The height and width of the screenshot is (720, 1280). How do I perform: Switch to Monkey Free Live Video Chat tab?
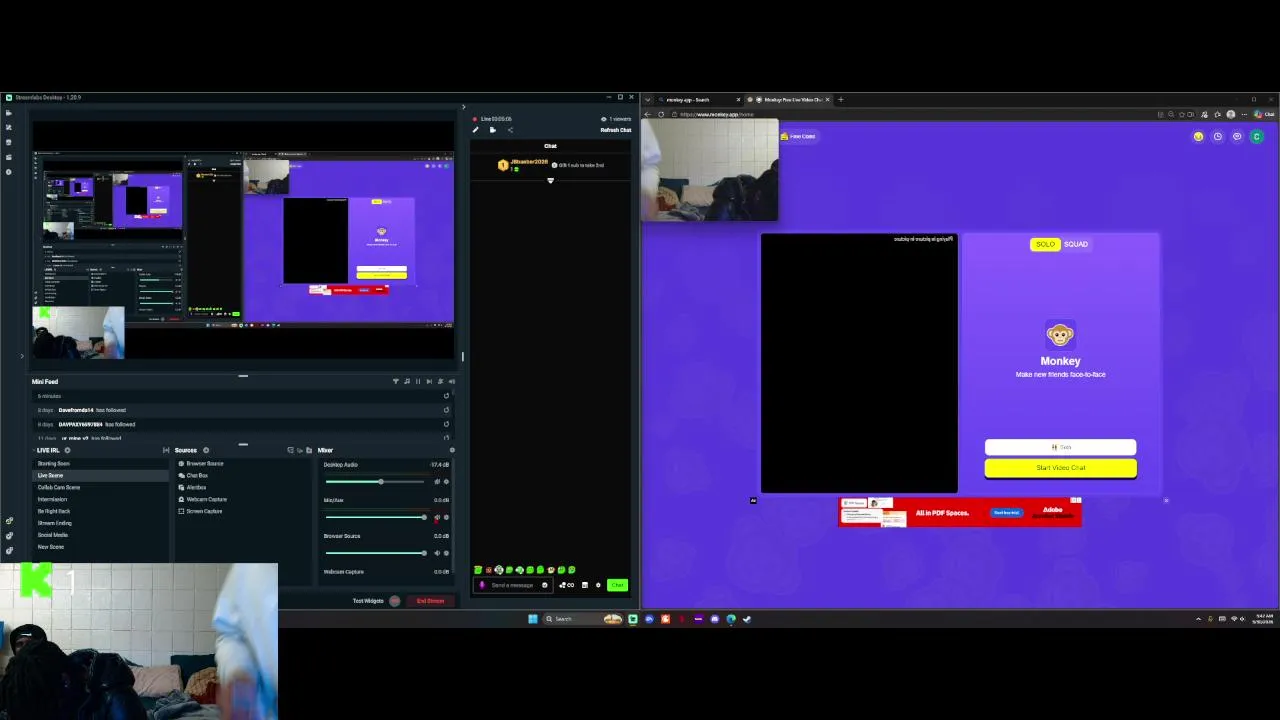tap(793, 100)
